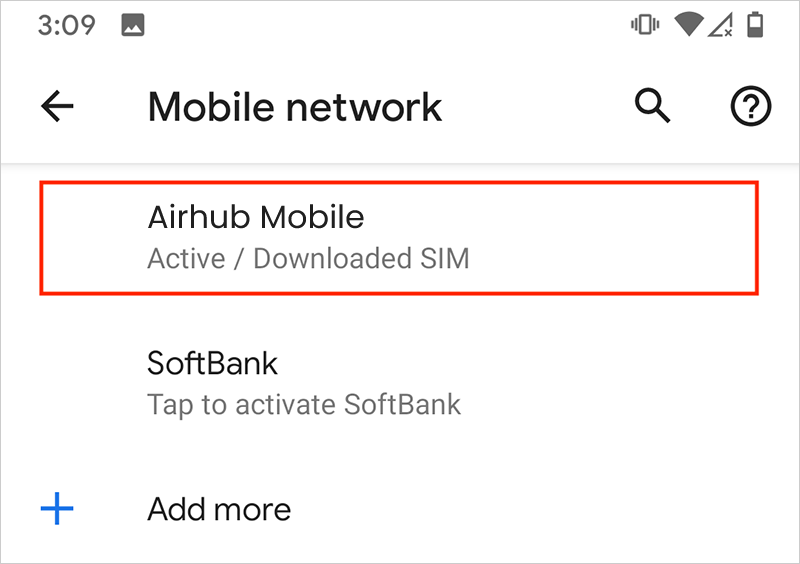The height and width of the screenshot is (564, 800).
Task: Tap the cellular signal status icon
Action: pyautogui.click(x=720, y=26)
